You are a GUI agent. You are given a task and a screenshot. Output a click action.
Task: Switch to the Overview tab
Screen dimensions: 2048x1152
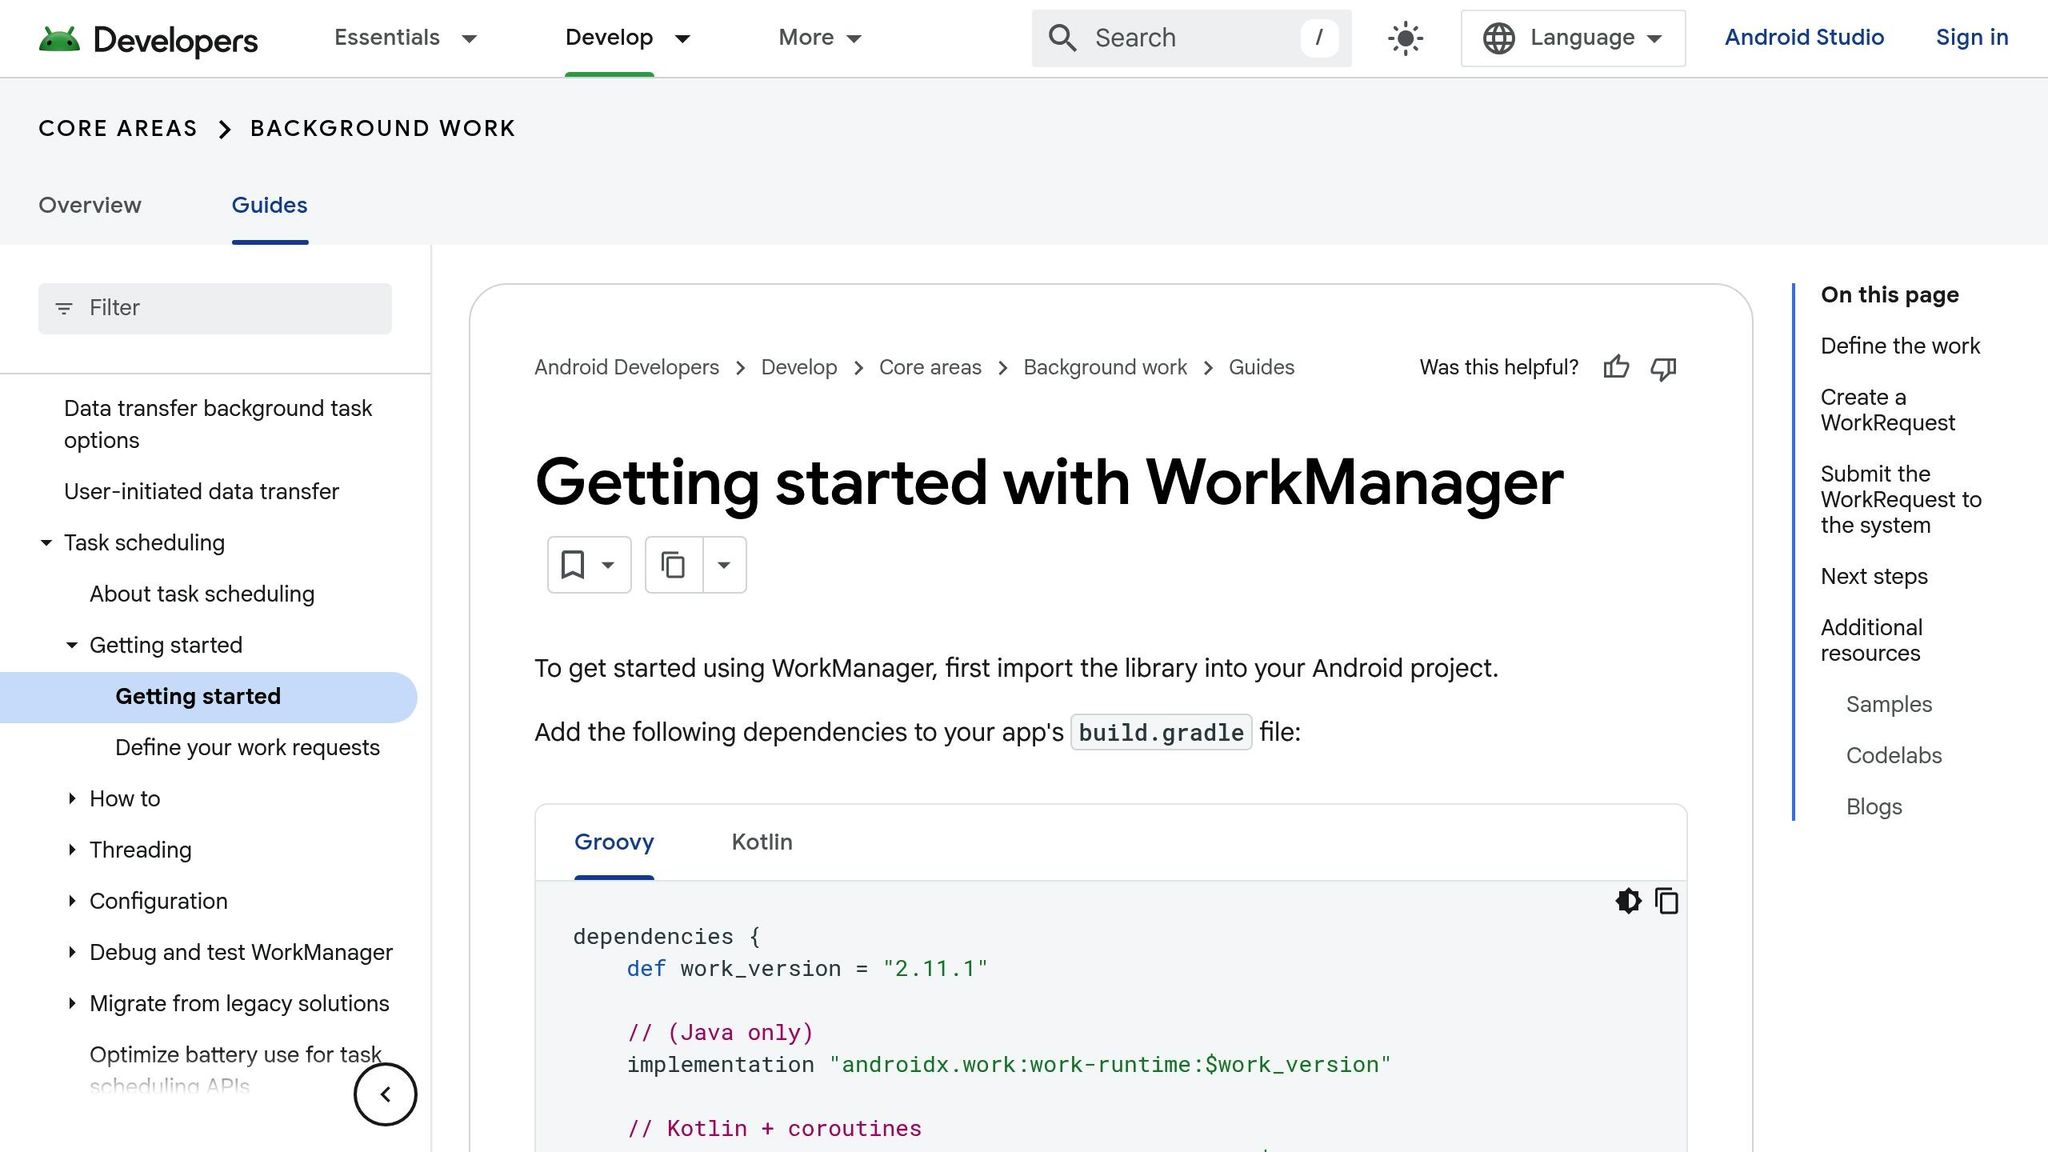click(x=90, y=206)
